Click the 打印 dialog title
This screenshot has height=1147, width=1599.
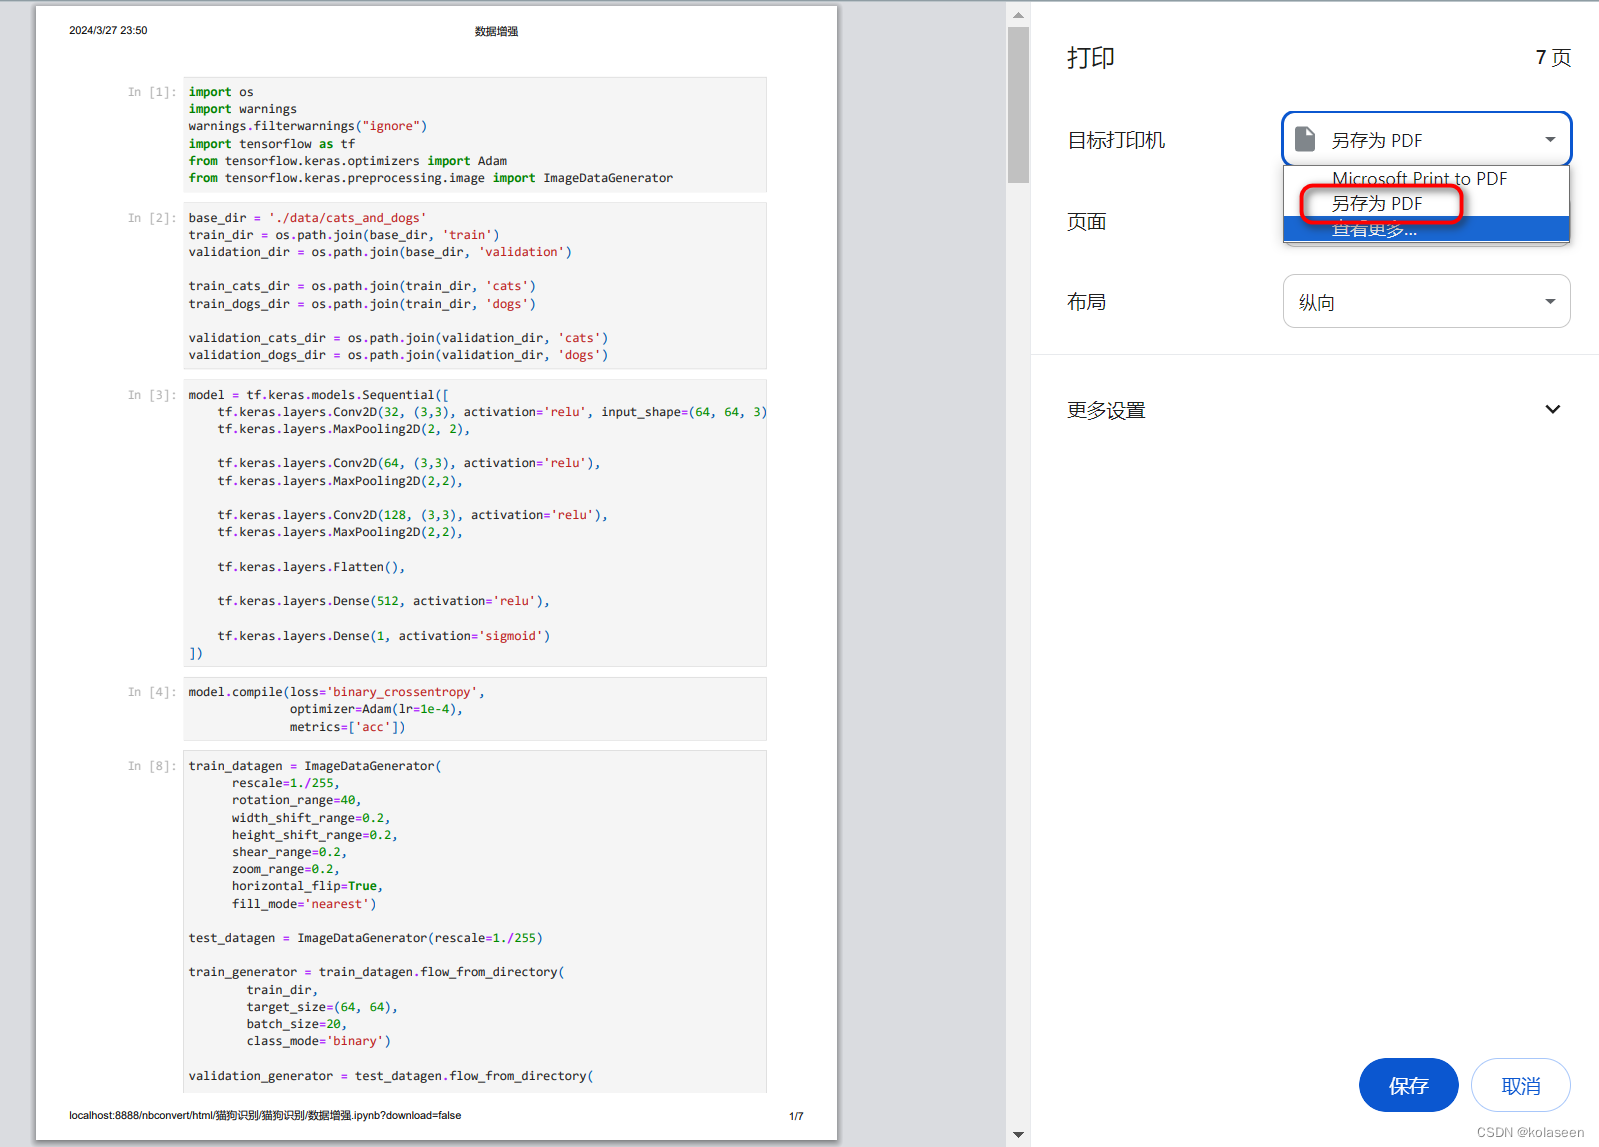1090,58
